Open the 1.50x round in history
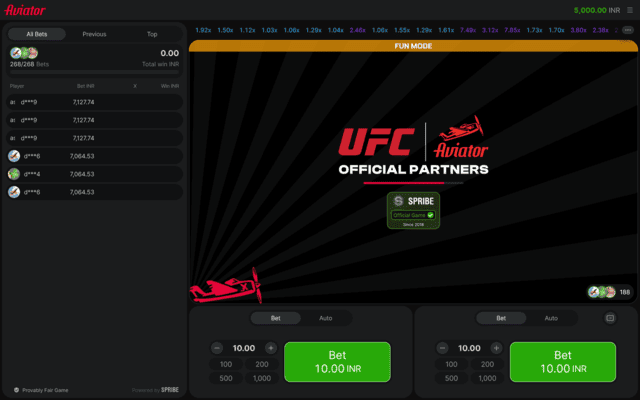 coord(225,30)
